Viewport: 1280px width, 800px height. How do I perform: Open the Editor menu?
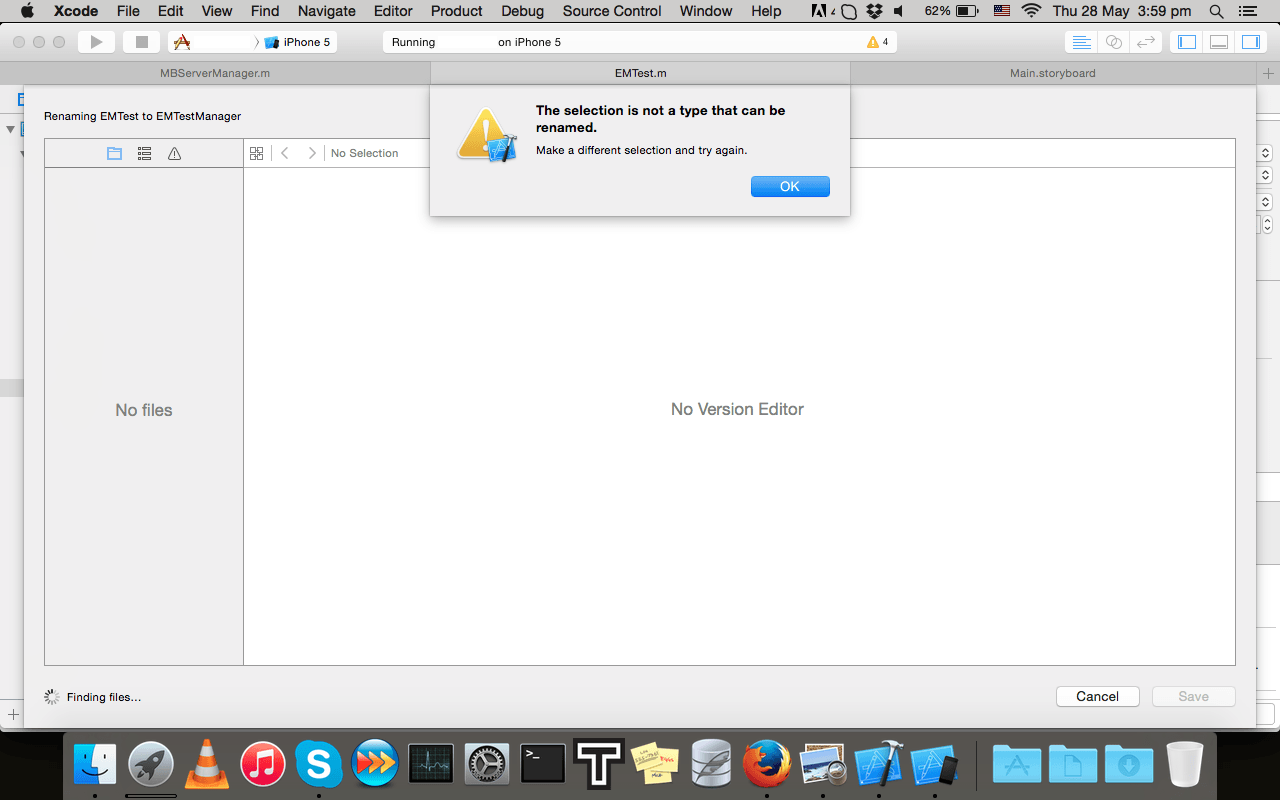pos(393,11)
